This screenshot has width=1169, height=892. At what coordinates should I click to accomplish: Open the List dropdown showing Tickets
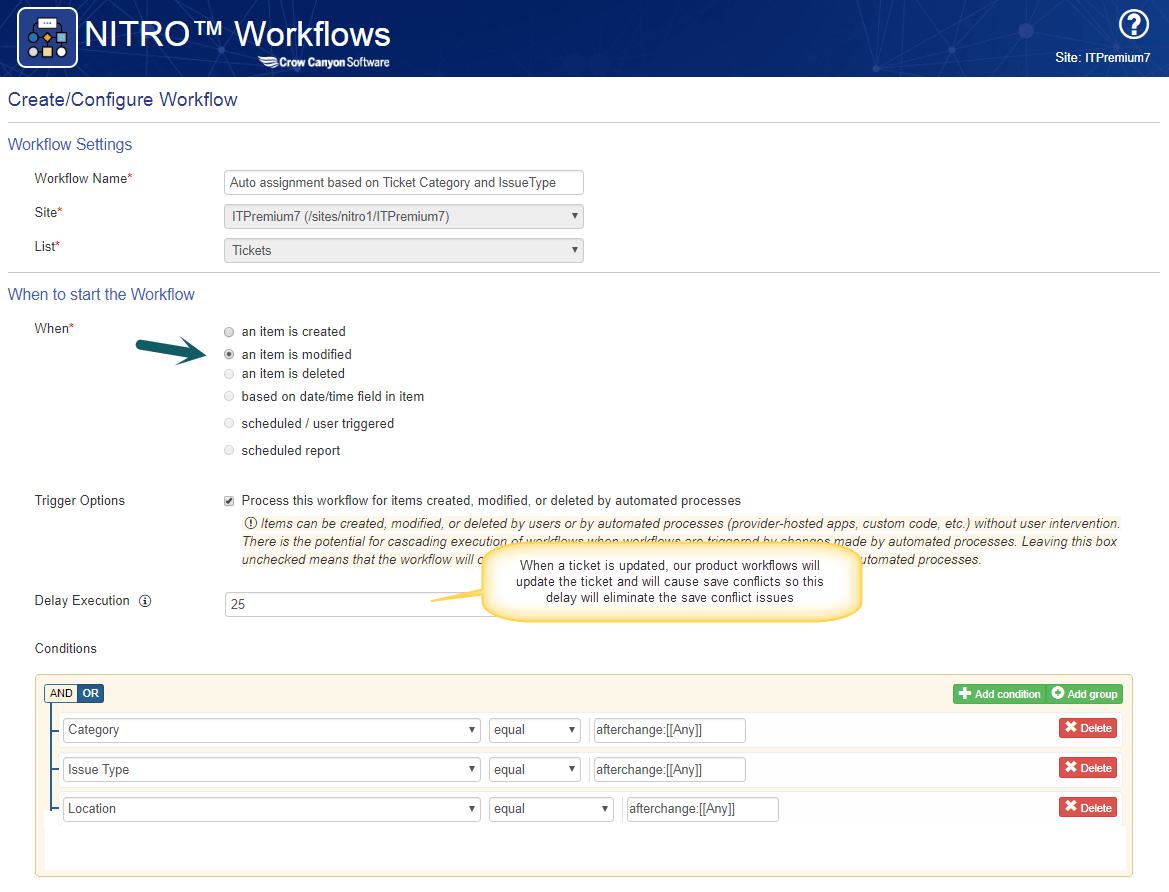(403, 251)
